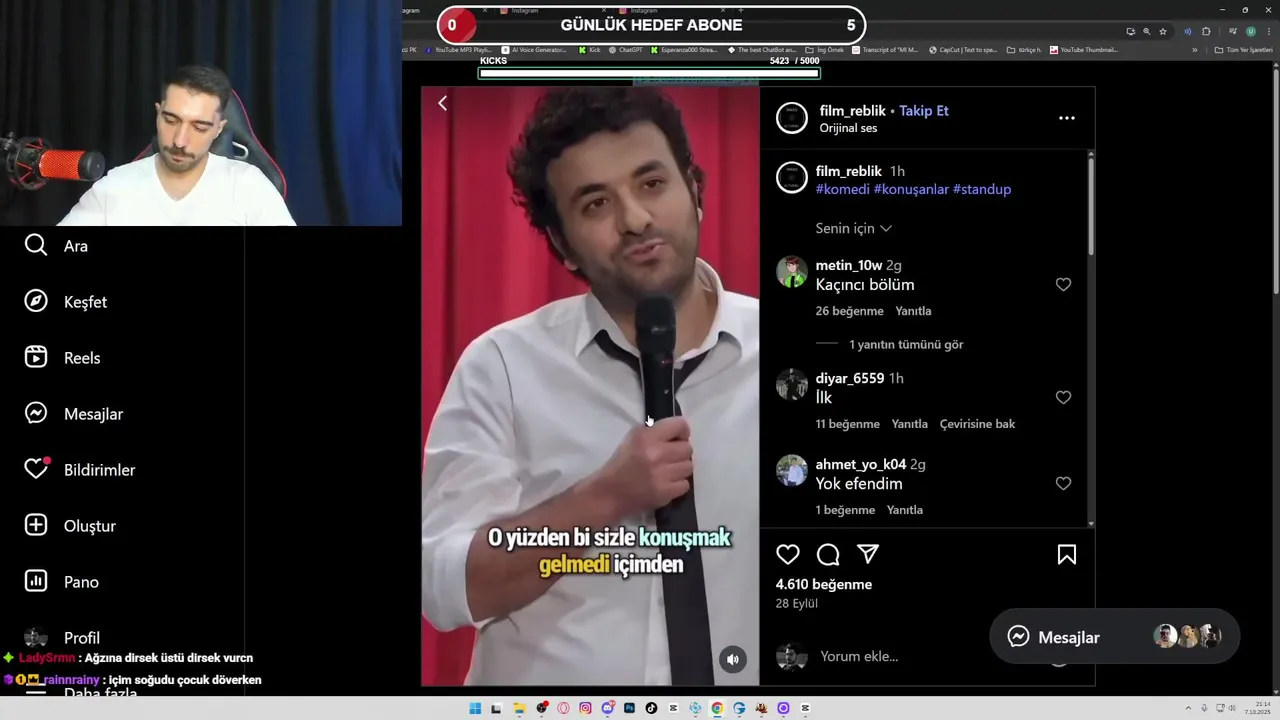Open Opera browser from taskbar

(x=563, y=708)
